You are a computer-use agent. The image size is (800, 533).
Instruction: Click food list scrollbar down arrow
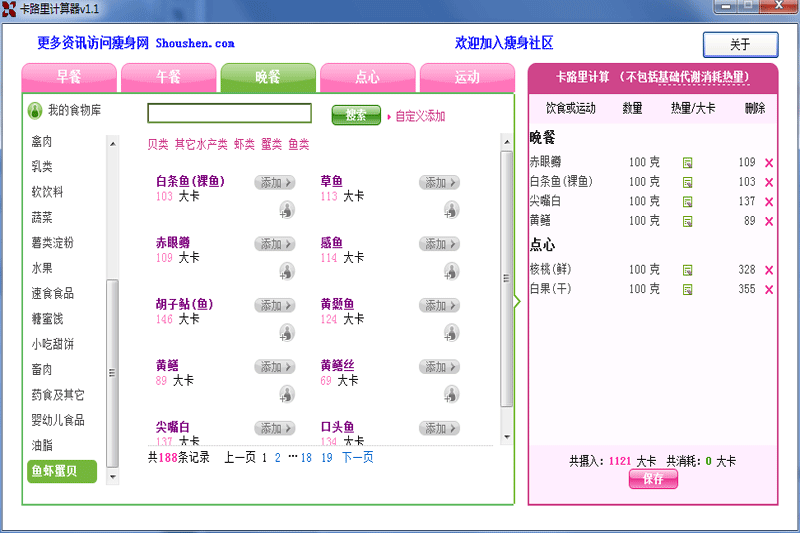pos(507,437)
